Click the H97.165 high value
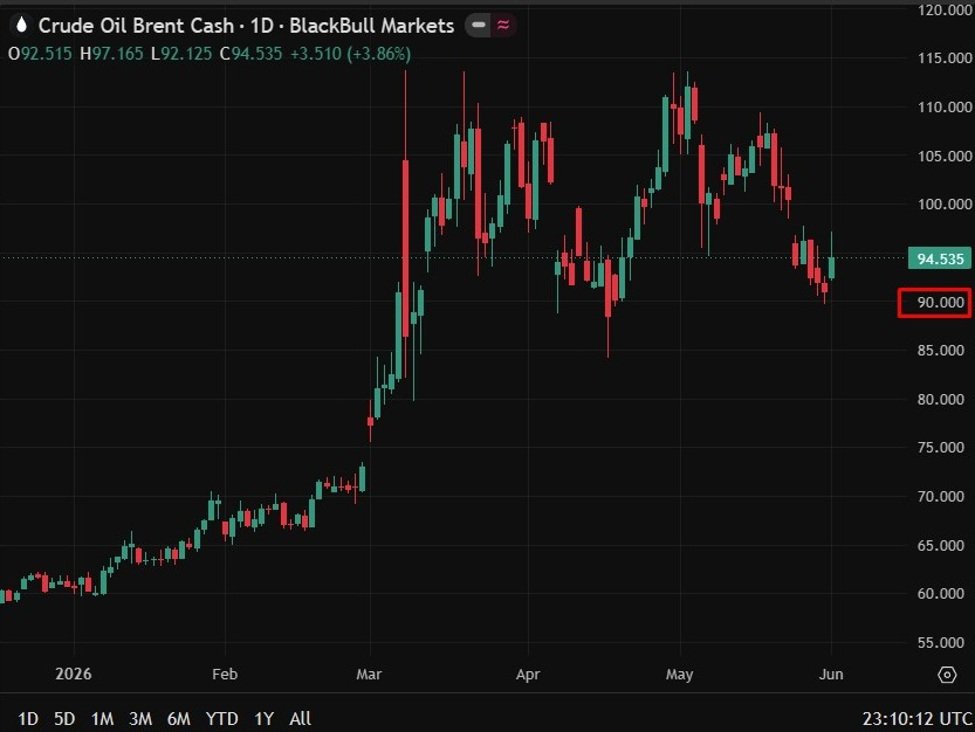Image resolution: width=975 pixels, height=732 pixels. point(111,53)
